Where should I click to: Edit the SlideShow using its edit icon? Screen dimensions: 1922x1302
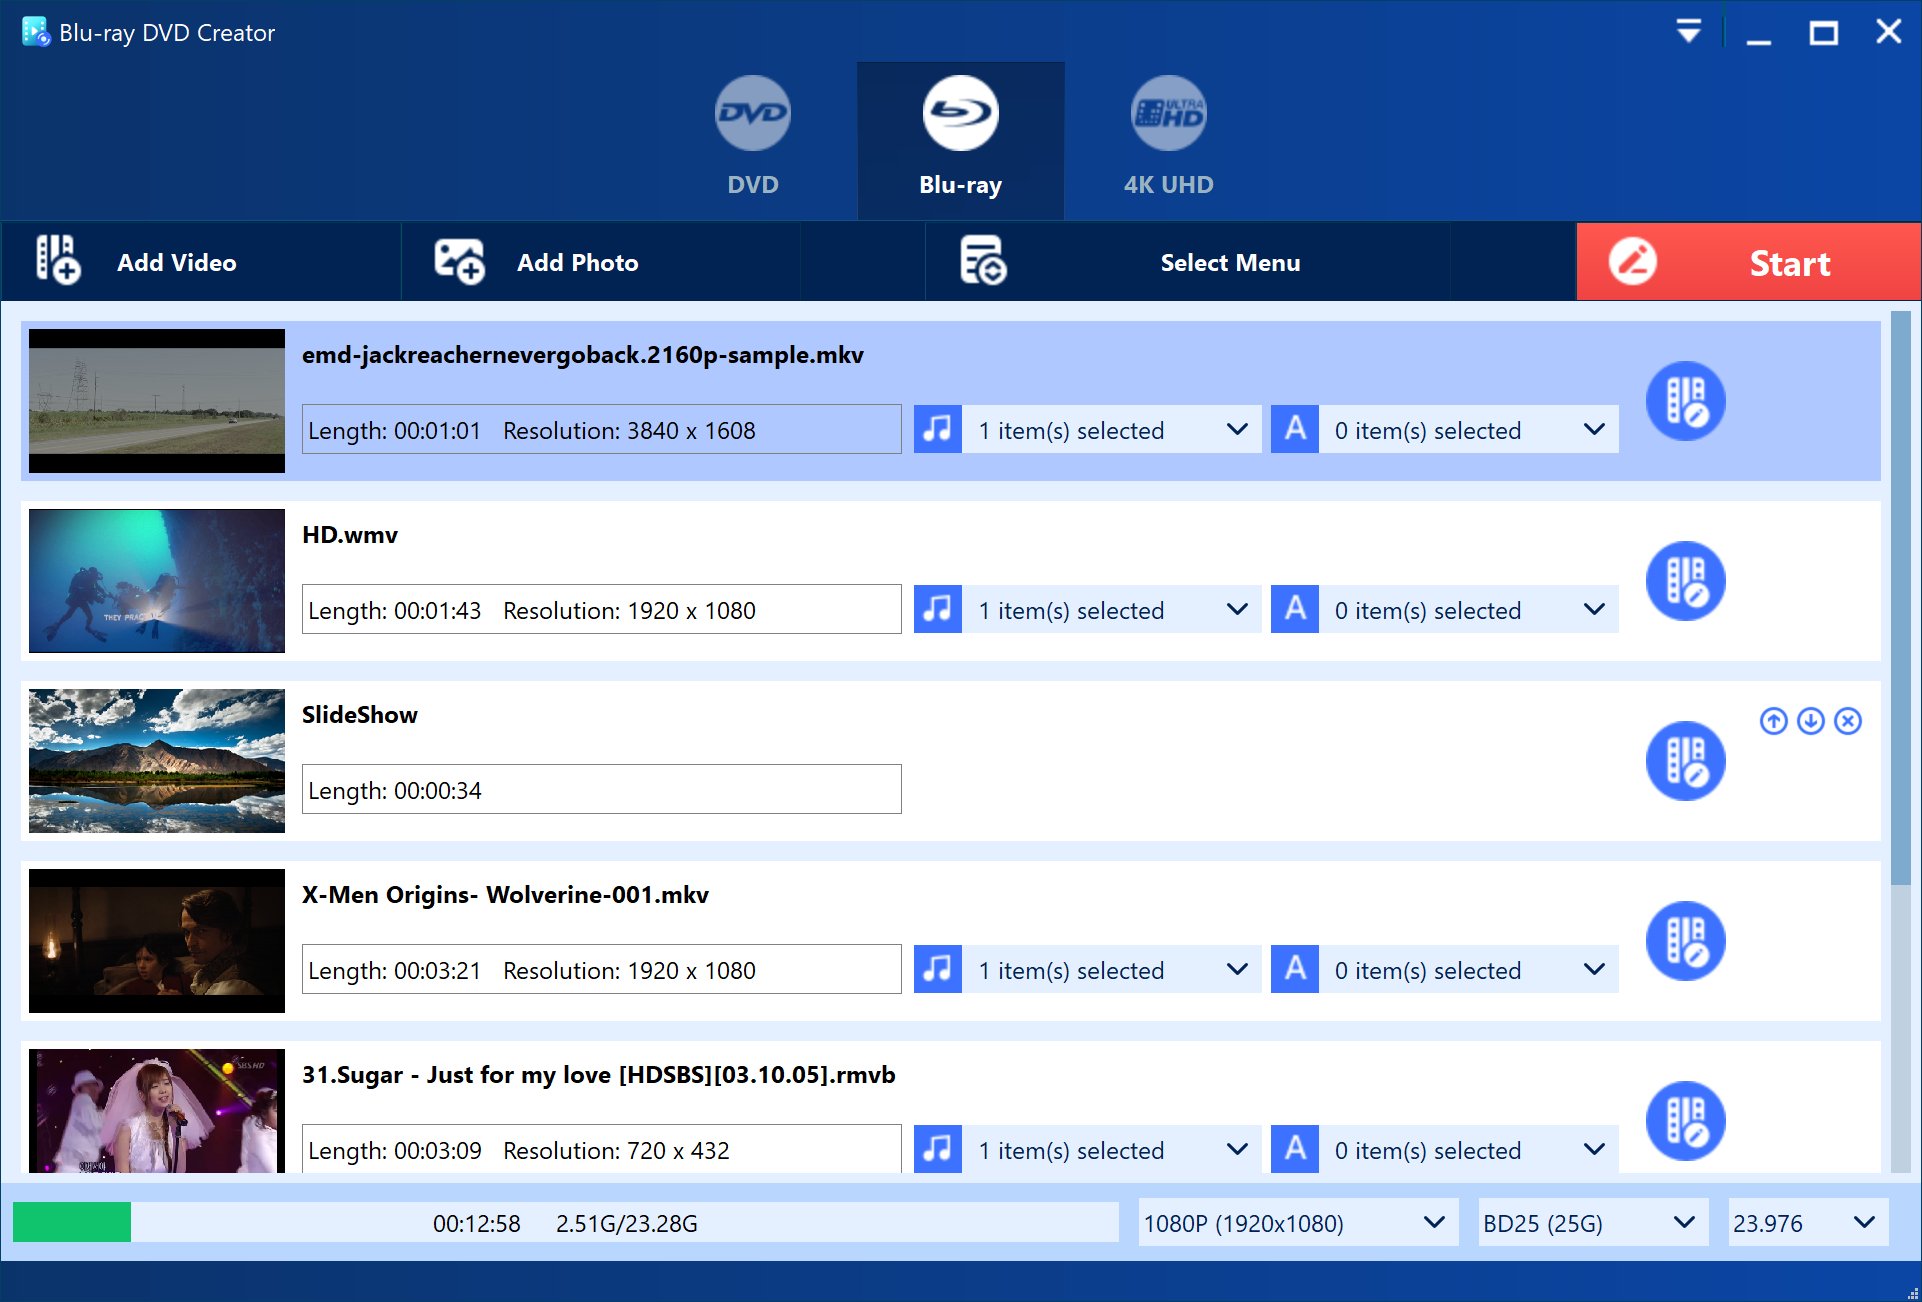[1685, 761]
